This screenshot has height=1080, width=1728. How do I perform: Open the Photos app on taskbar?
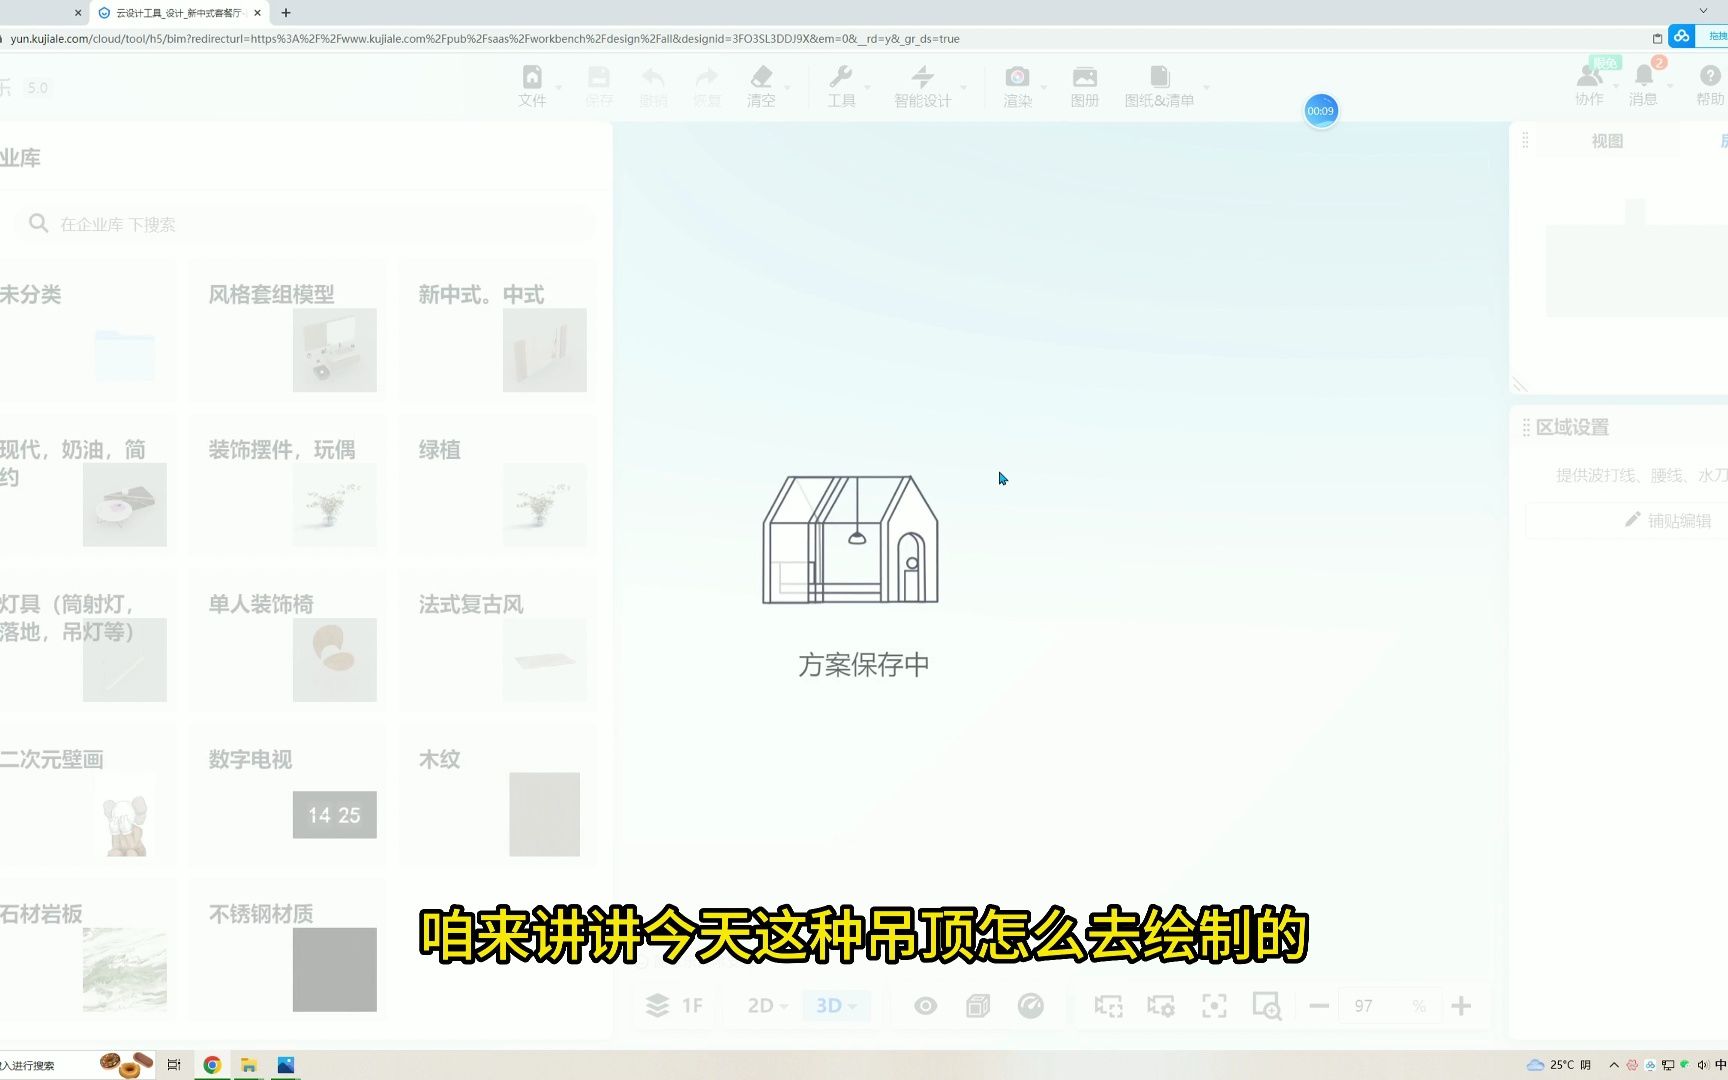(x=286, y=1065)
